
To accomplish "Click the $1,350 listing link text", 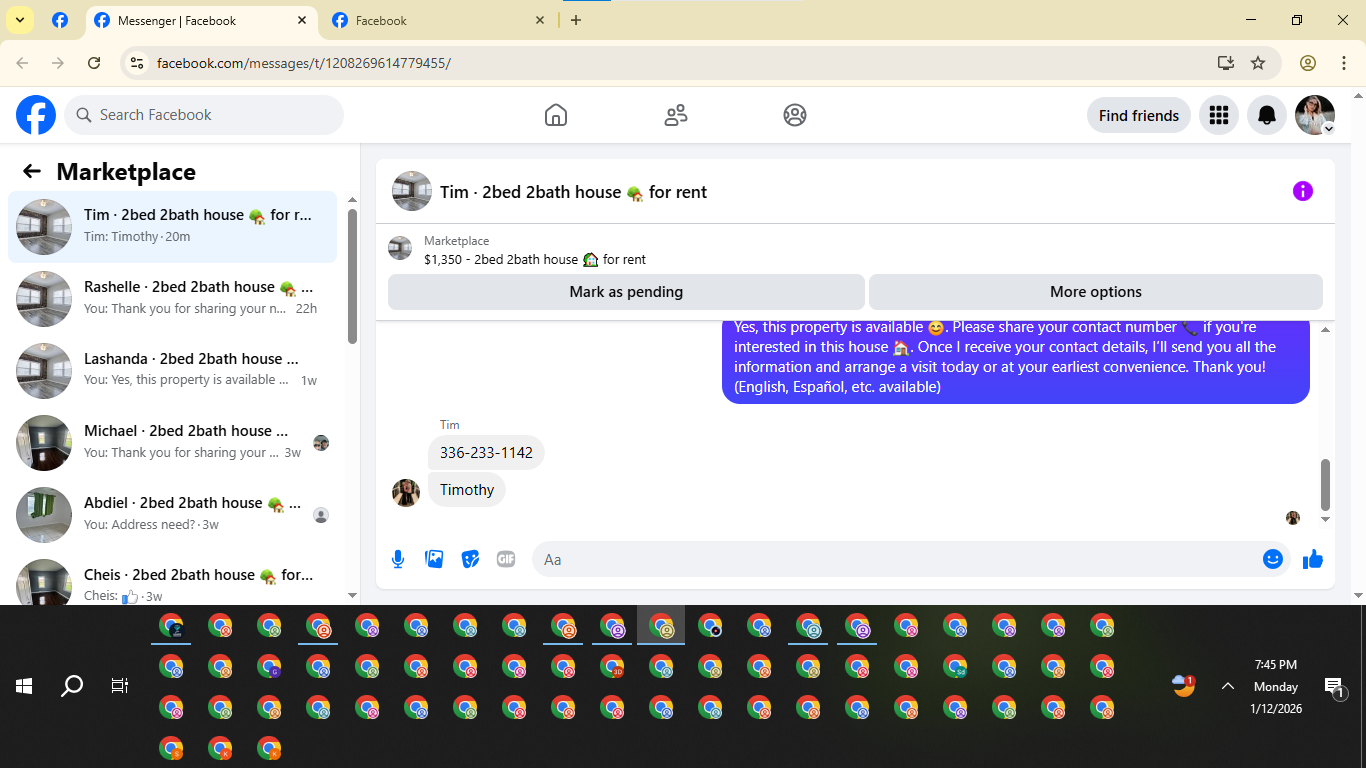I will [x=535, y=259].
